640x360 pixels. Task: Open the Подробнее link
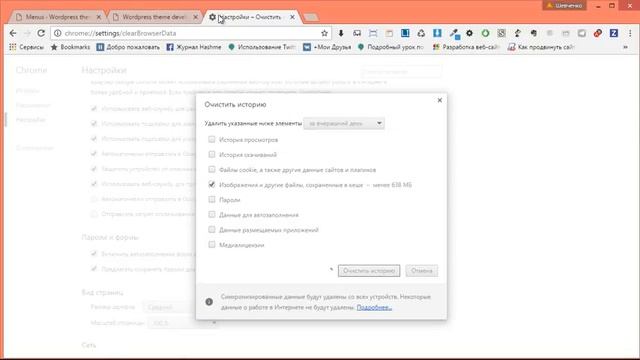[x=374, y=307]
